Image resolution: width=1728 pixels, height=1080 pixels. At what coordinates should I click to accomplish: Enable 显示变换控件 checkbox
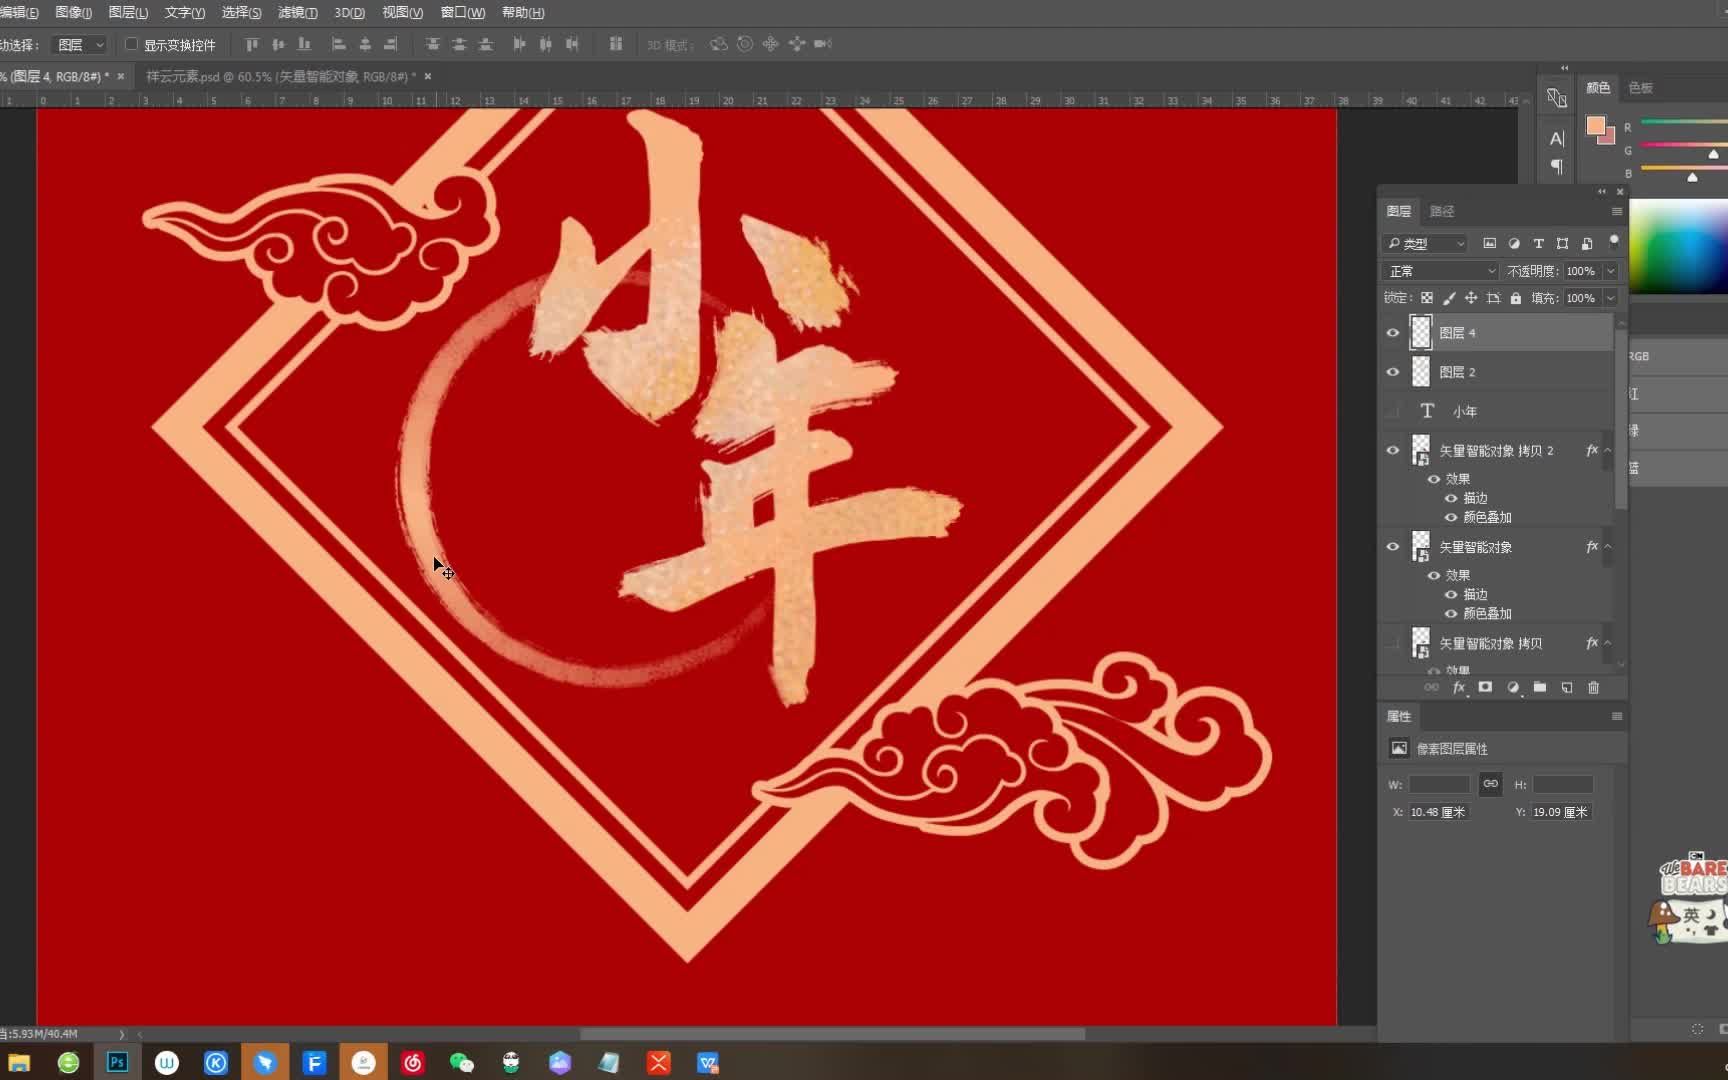tap(131, 44)
